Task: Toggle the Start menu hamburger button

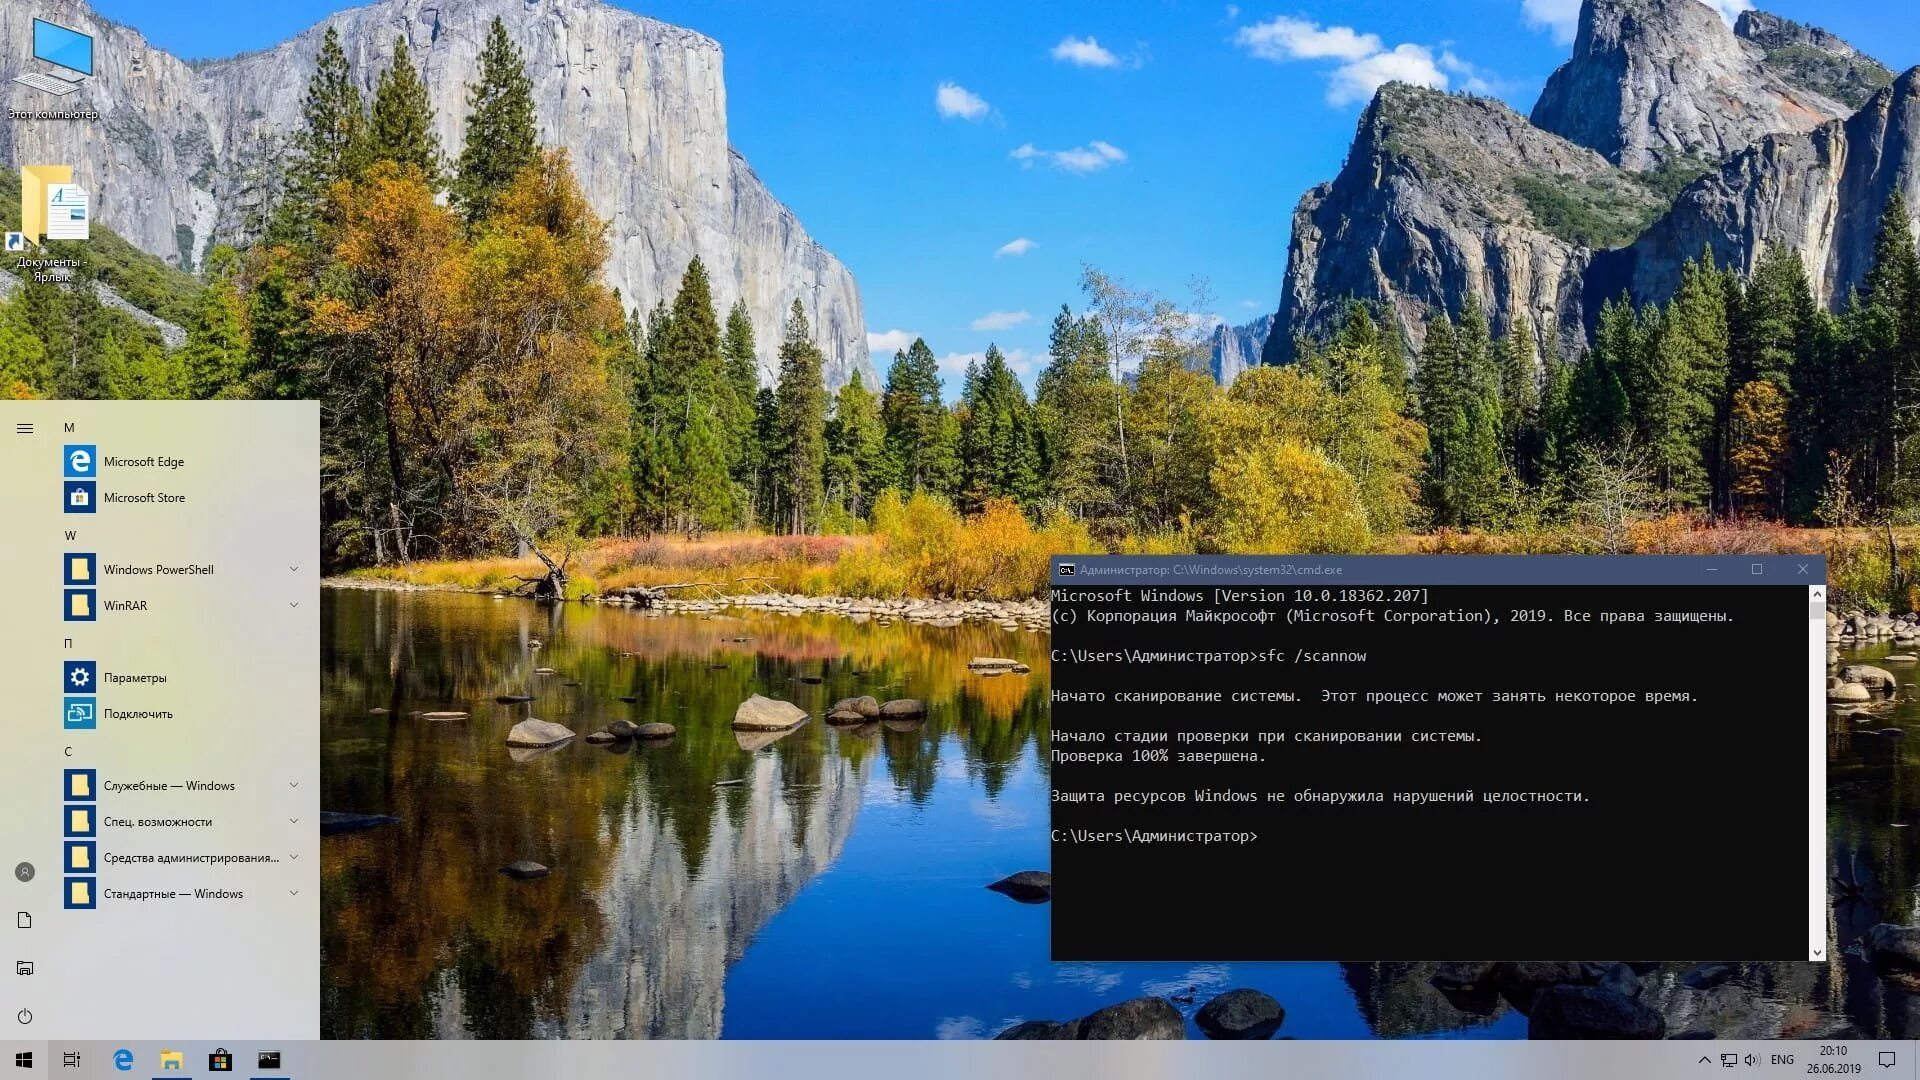Action: (25, 428)
